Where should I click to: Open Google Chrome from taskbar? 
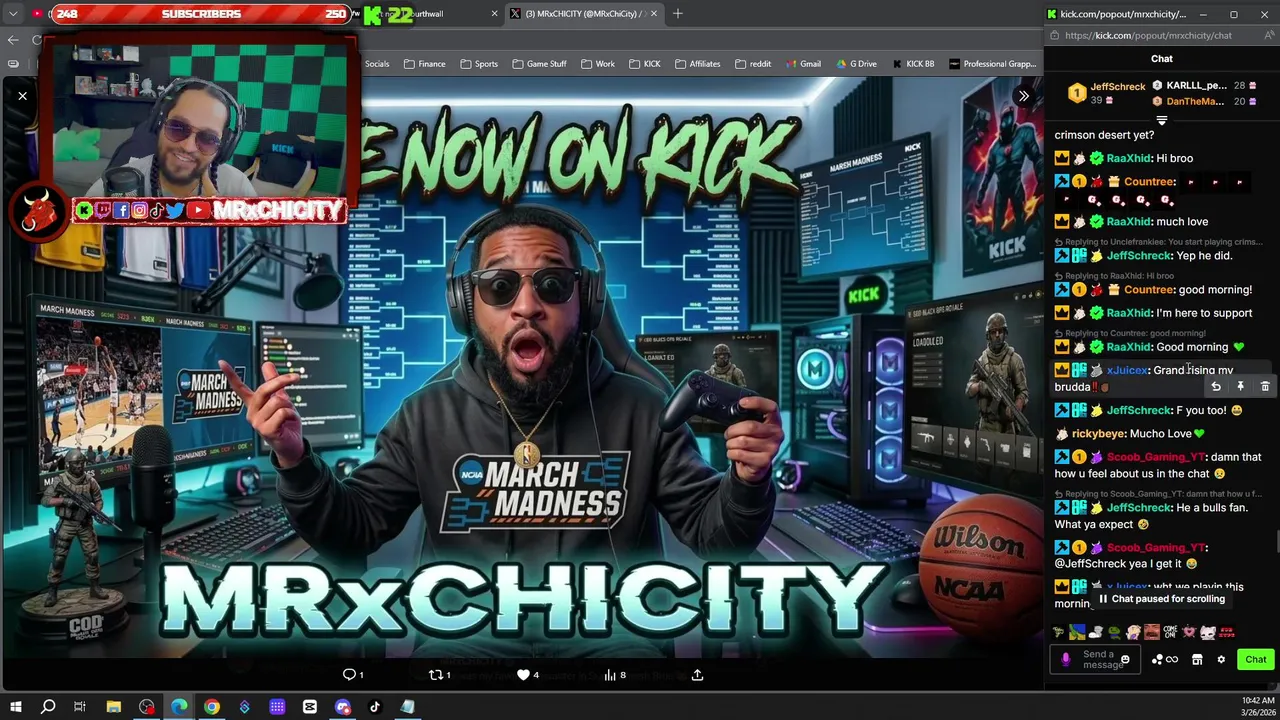212,707
